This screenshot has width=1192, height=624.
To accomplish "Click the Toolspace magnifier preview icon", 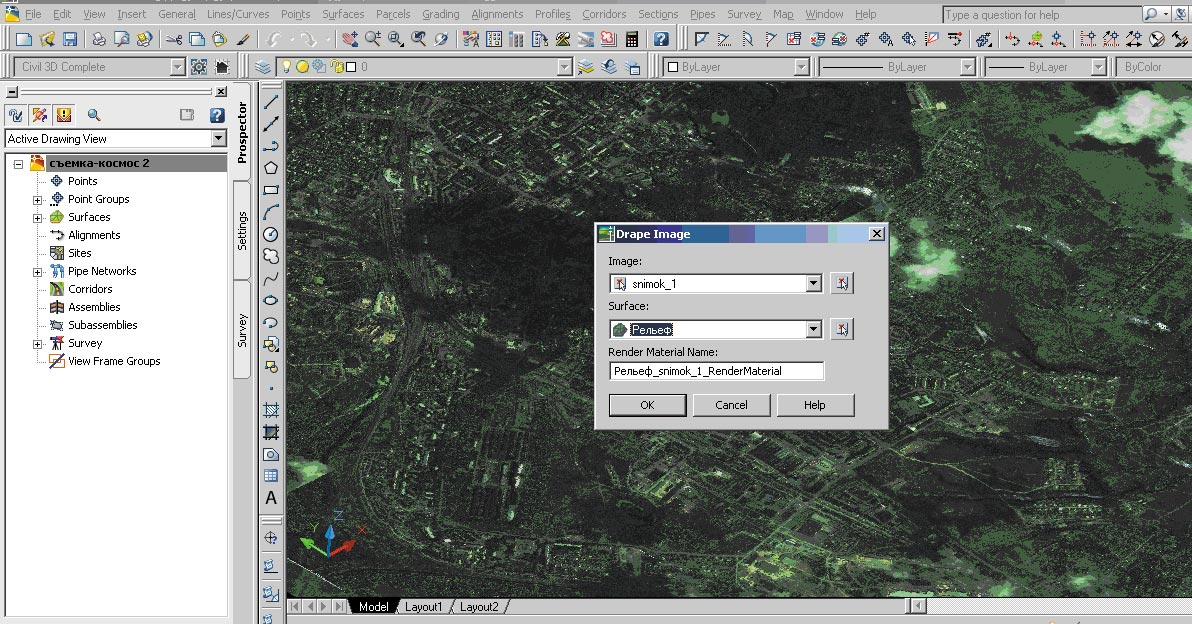I will coord(94,115).
